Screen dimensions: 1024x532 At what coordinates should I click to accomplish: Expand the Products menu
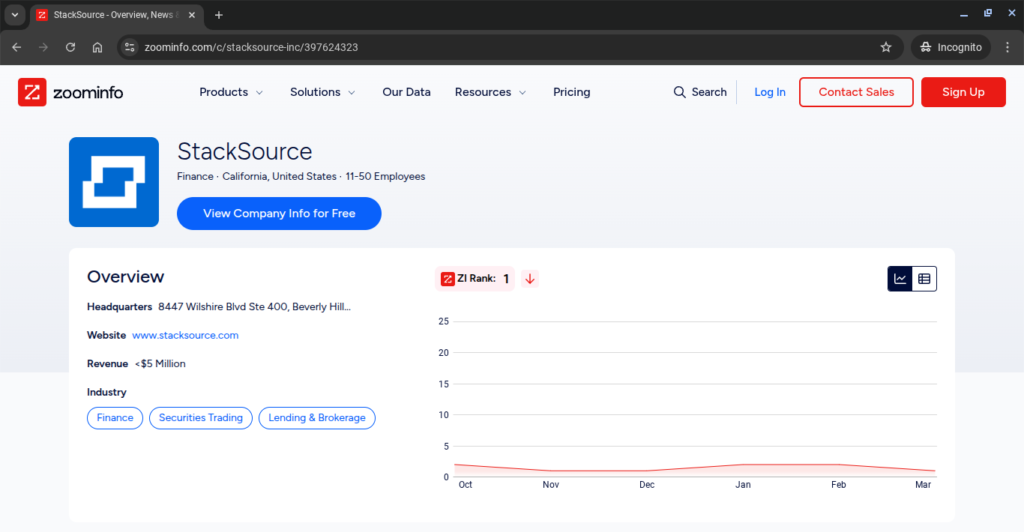pyautogui.click(x=231, y=92)
